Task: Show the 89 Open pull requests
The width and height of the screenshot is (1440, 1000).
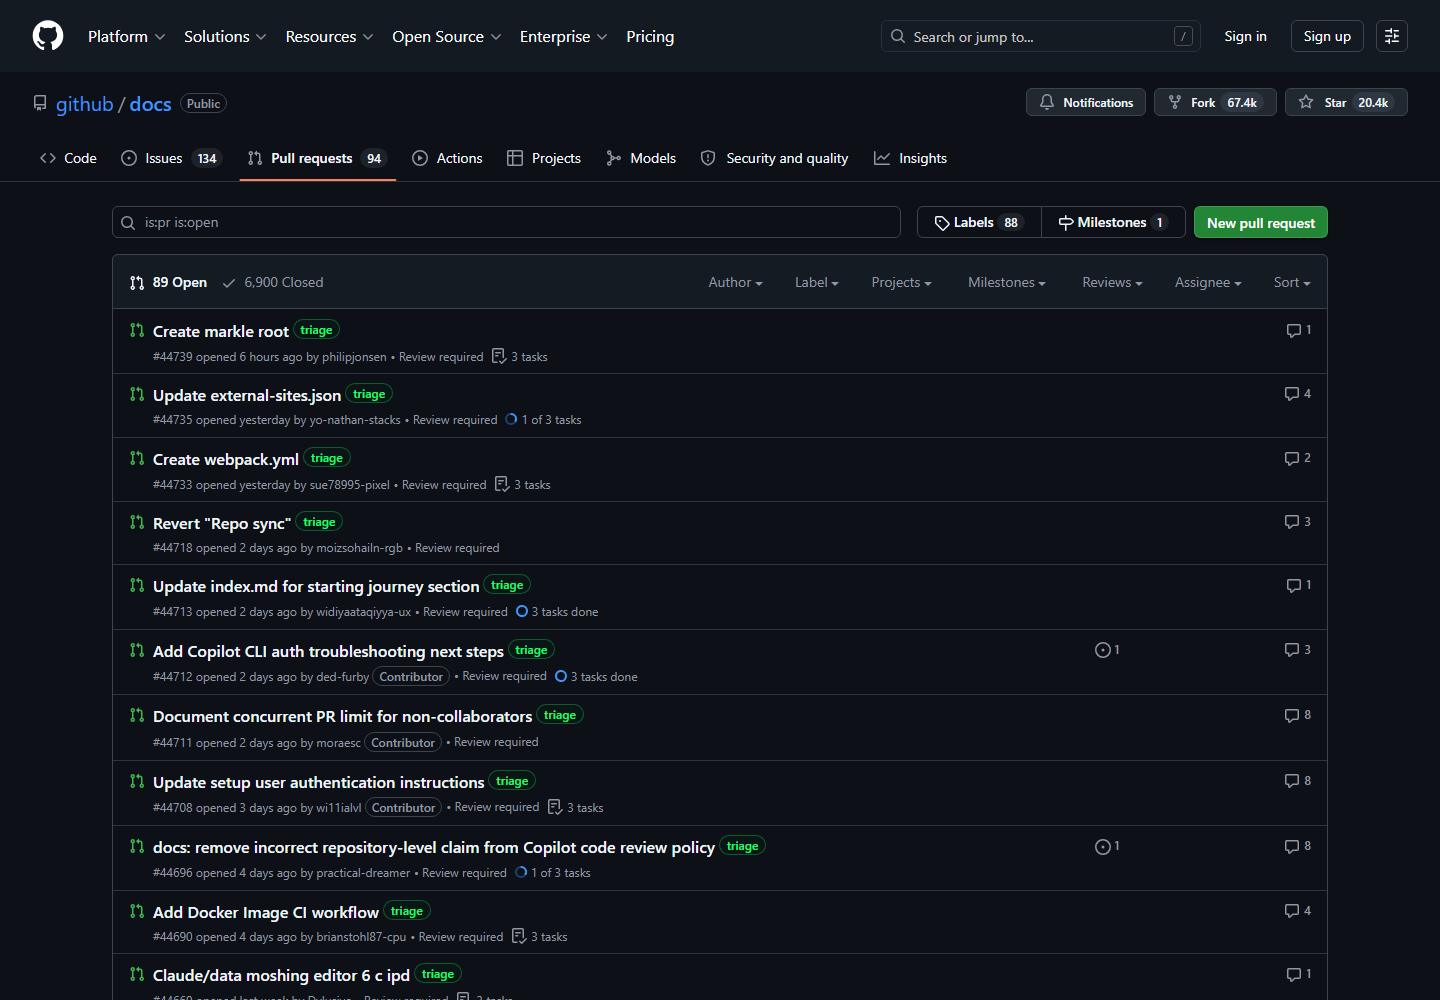Action: [x=168, y=282]
